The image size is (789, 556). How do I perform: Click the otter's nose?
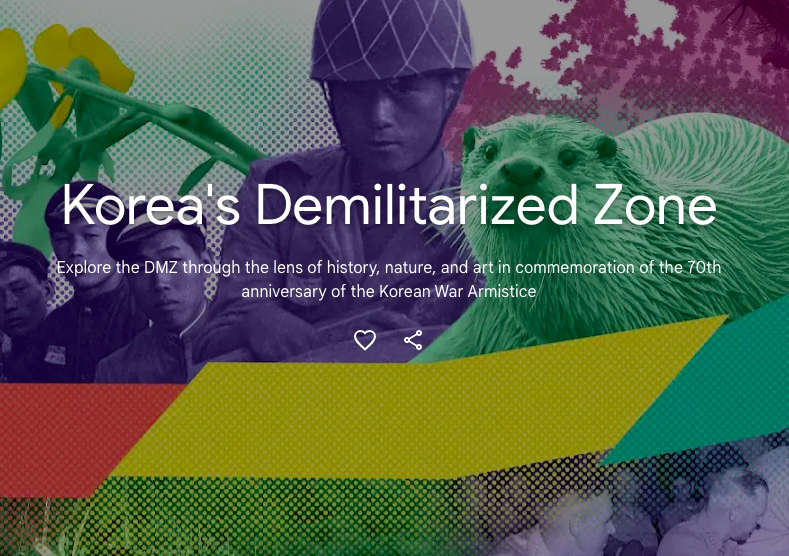pyautogui.click(x=523, y=171)
